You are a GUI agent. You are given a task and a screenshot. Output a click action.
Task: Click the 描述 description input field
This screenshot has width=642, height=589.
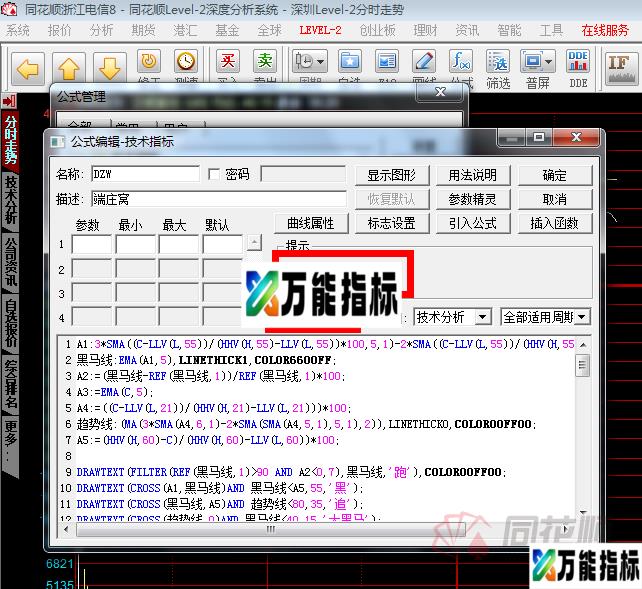[219, 199]
